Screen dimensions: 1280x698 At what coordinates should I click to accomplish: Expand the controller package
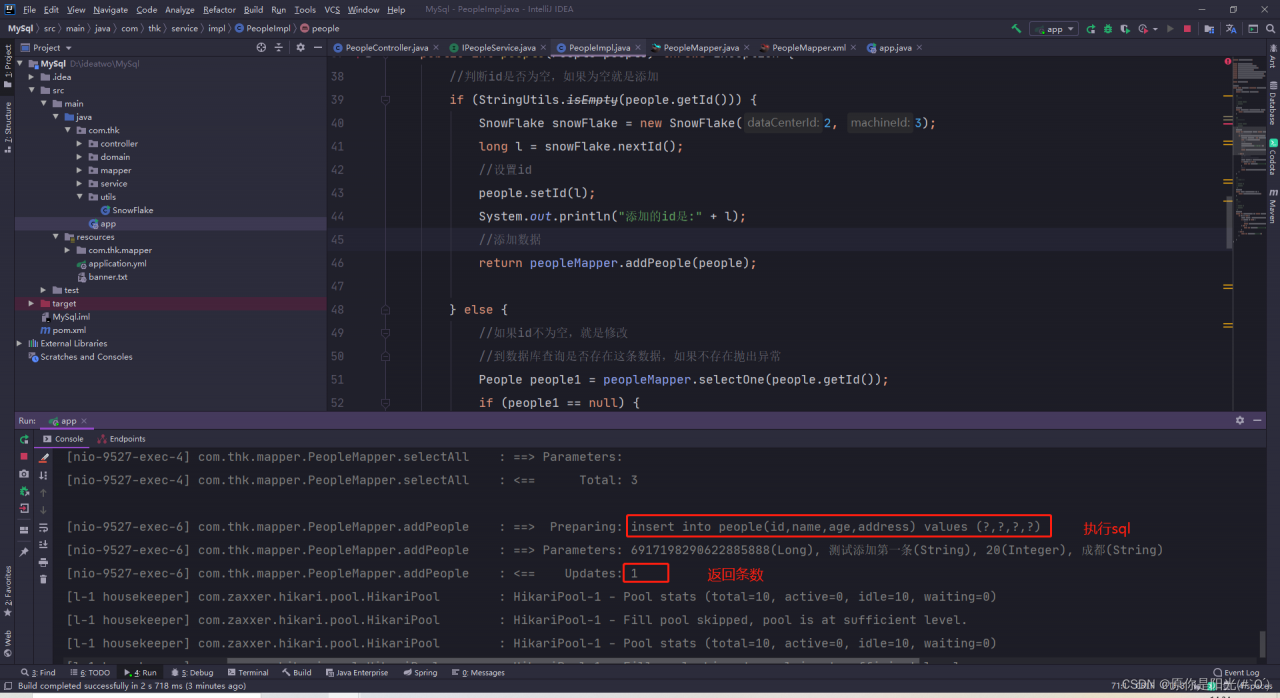pos(80,144)
